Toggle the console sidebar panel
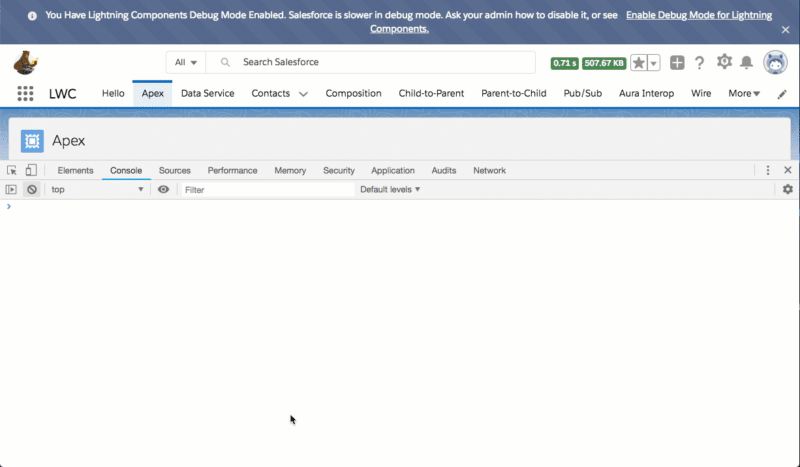This screenshot has width=800, height=467. click(12, 189)
